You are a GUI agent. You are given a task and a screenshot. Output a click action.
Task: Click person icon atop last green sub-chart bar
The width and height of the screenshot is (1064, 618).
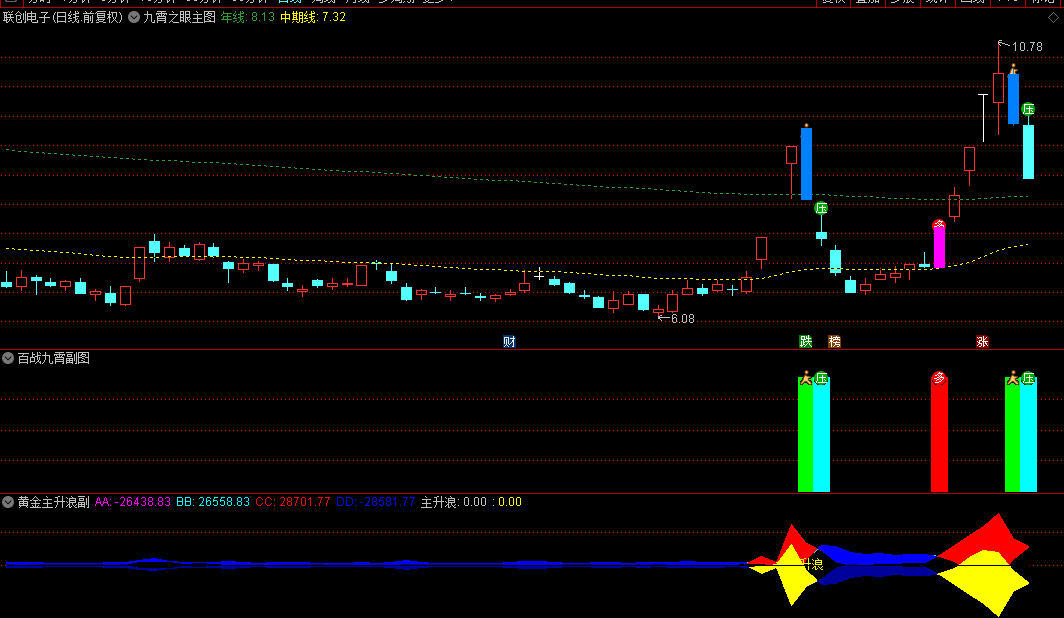1013,378
